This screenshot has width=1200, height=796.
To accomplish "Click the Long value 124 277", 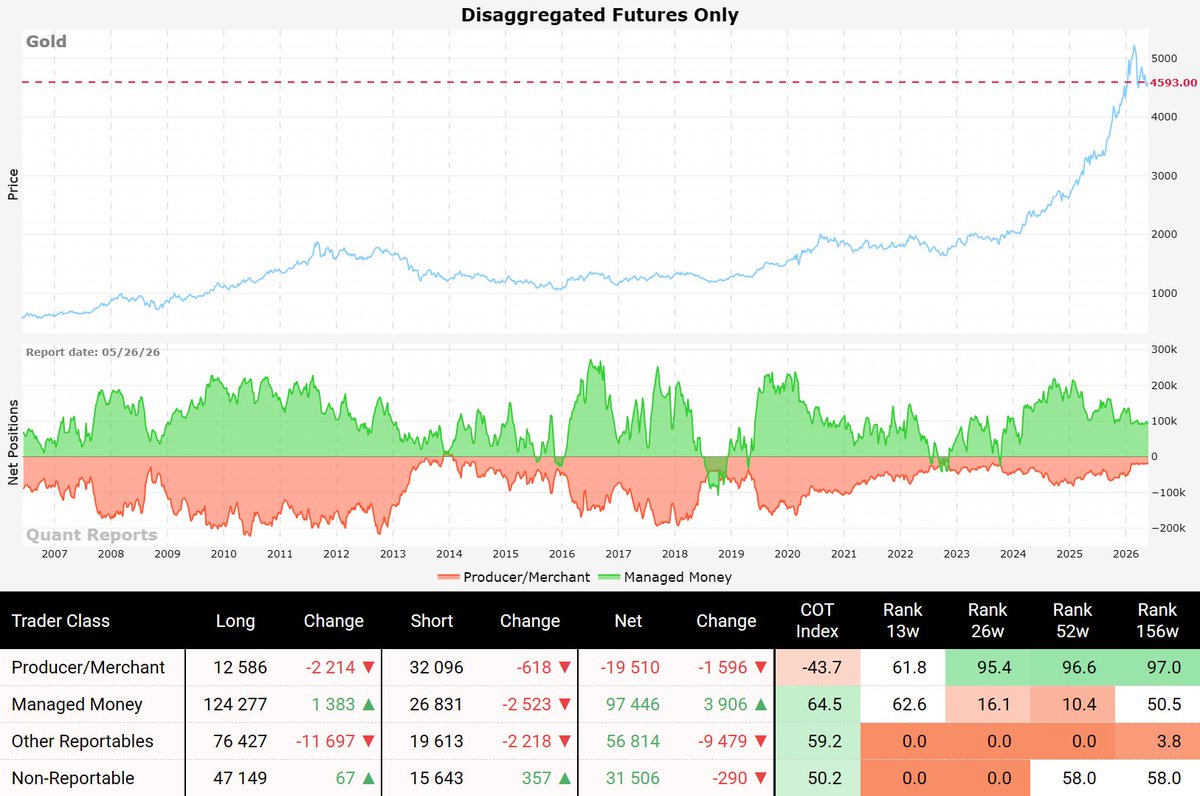I will coord(235,705).
